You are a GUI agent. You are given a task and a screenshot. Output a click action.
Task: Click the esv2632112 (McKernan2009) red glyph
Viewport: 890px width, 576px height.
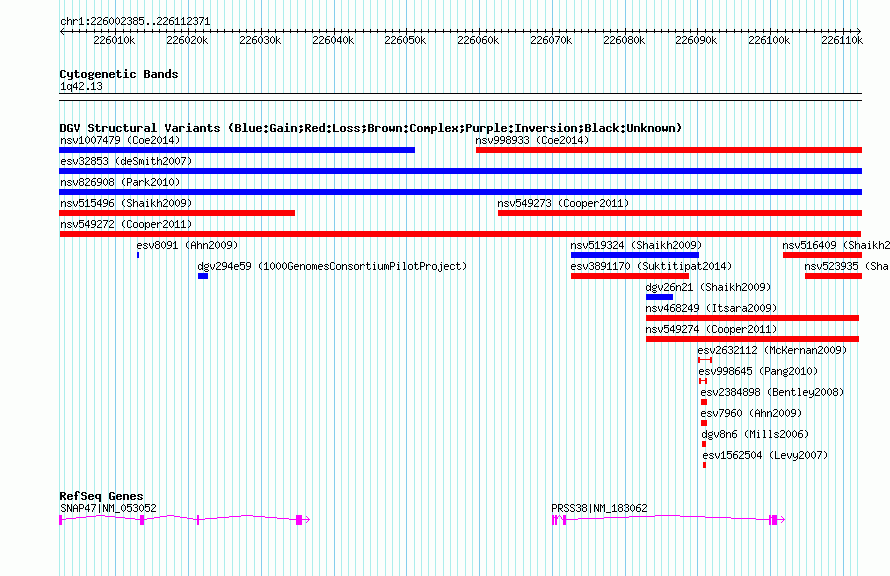click(704, 360)
